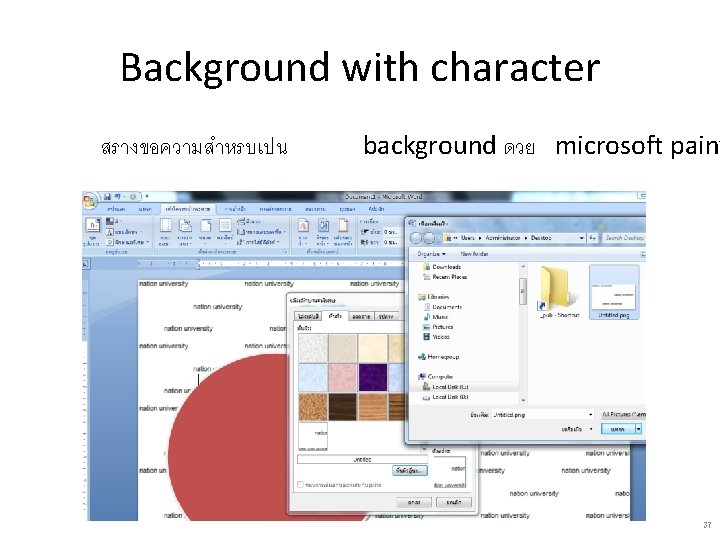Screen dimensions: 720x540
Task: Click New folder in the file dialog
Action: pyautogui.click(x=474, y=254)
